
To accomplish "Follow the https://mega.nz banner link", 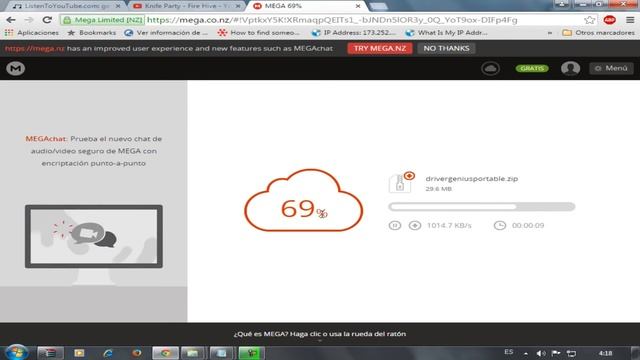I will (35, 48).
